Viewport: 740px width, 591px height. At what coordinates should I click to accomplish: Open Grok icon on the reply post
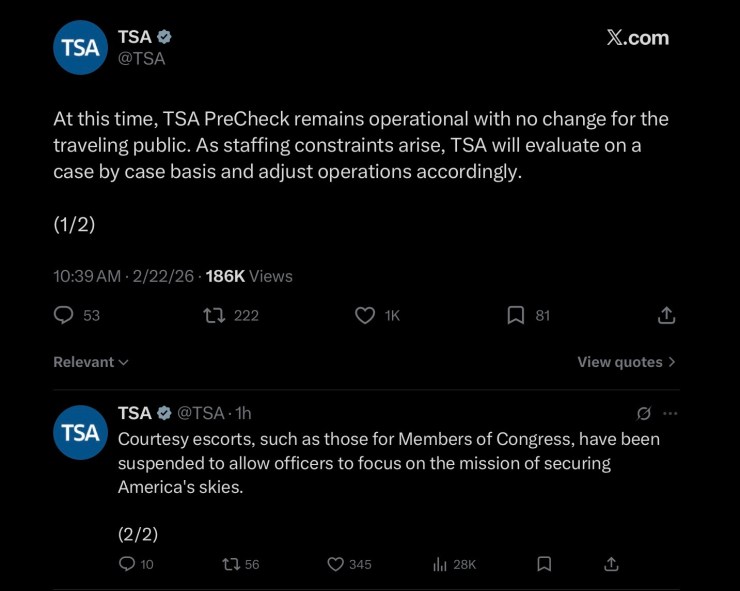(x=645, y=413)
